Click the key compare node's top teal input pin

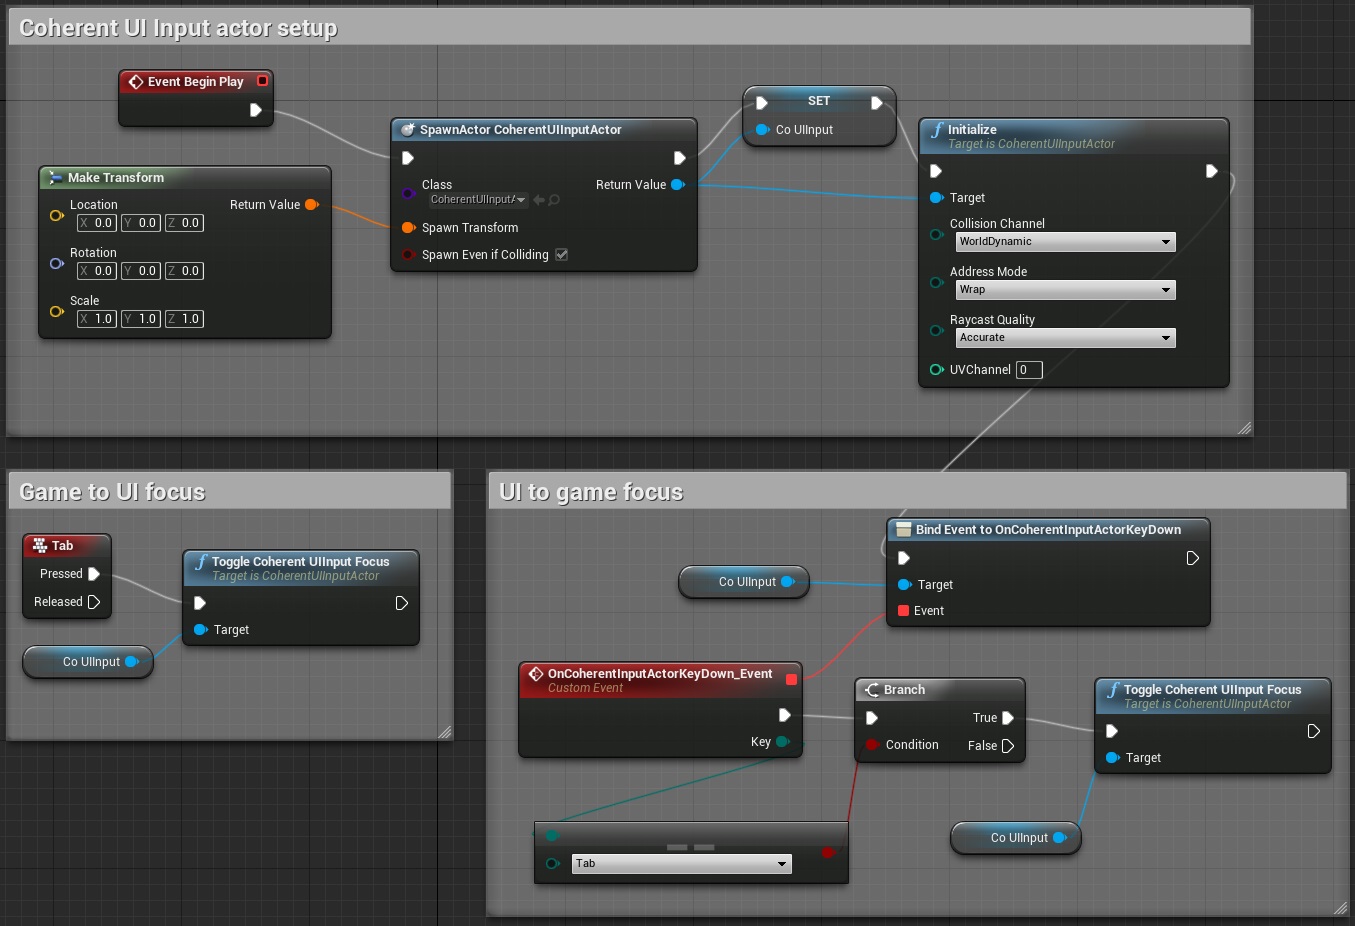(552, 836)
